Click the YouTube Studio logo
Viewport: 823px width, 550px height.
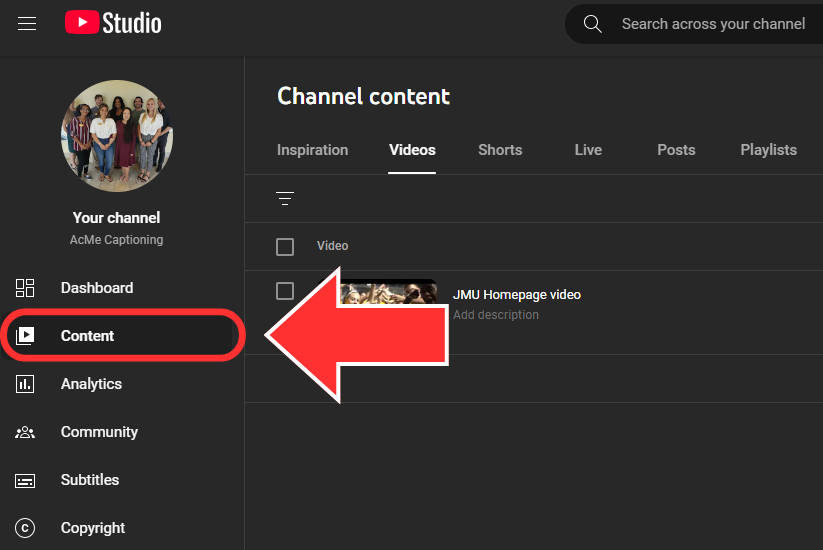pyautogui.click(x=113, y=23)
